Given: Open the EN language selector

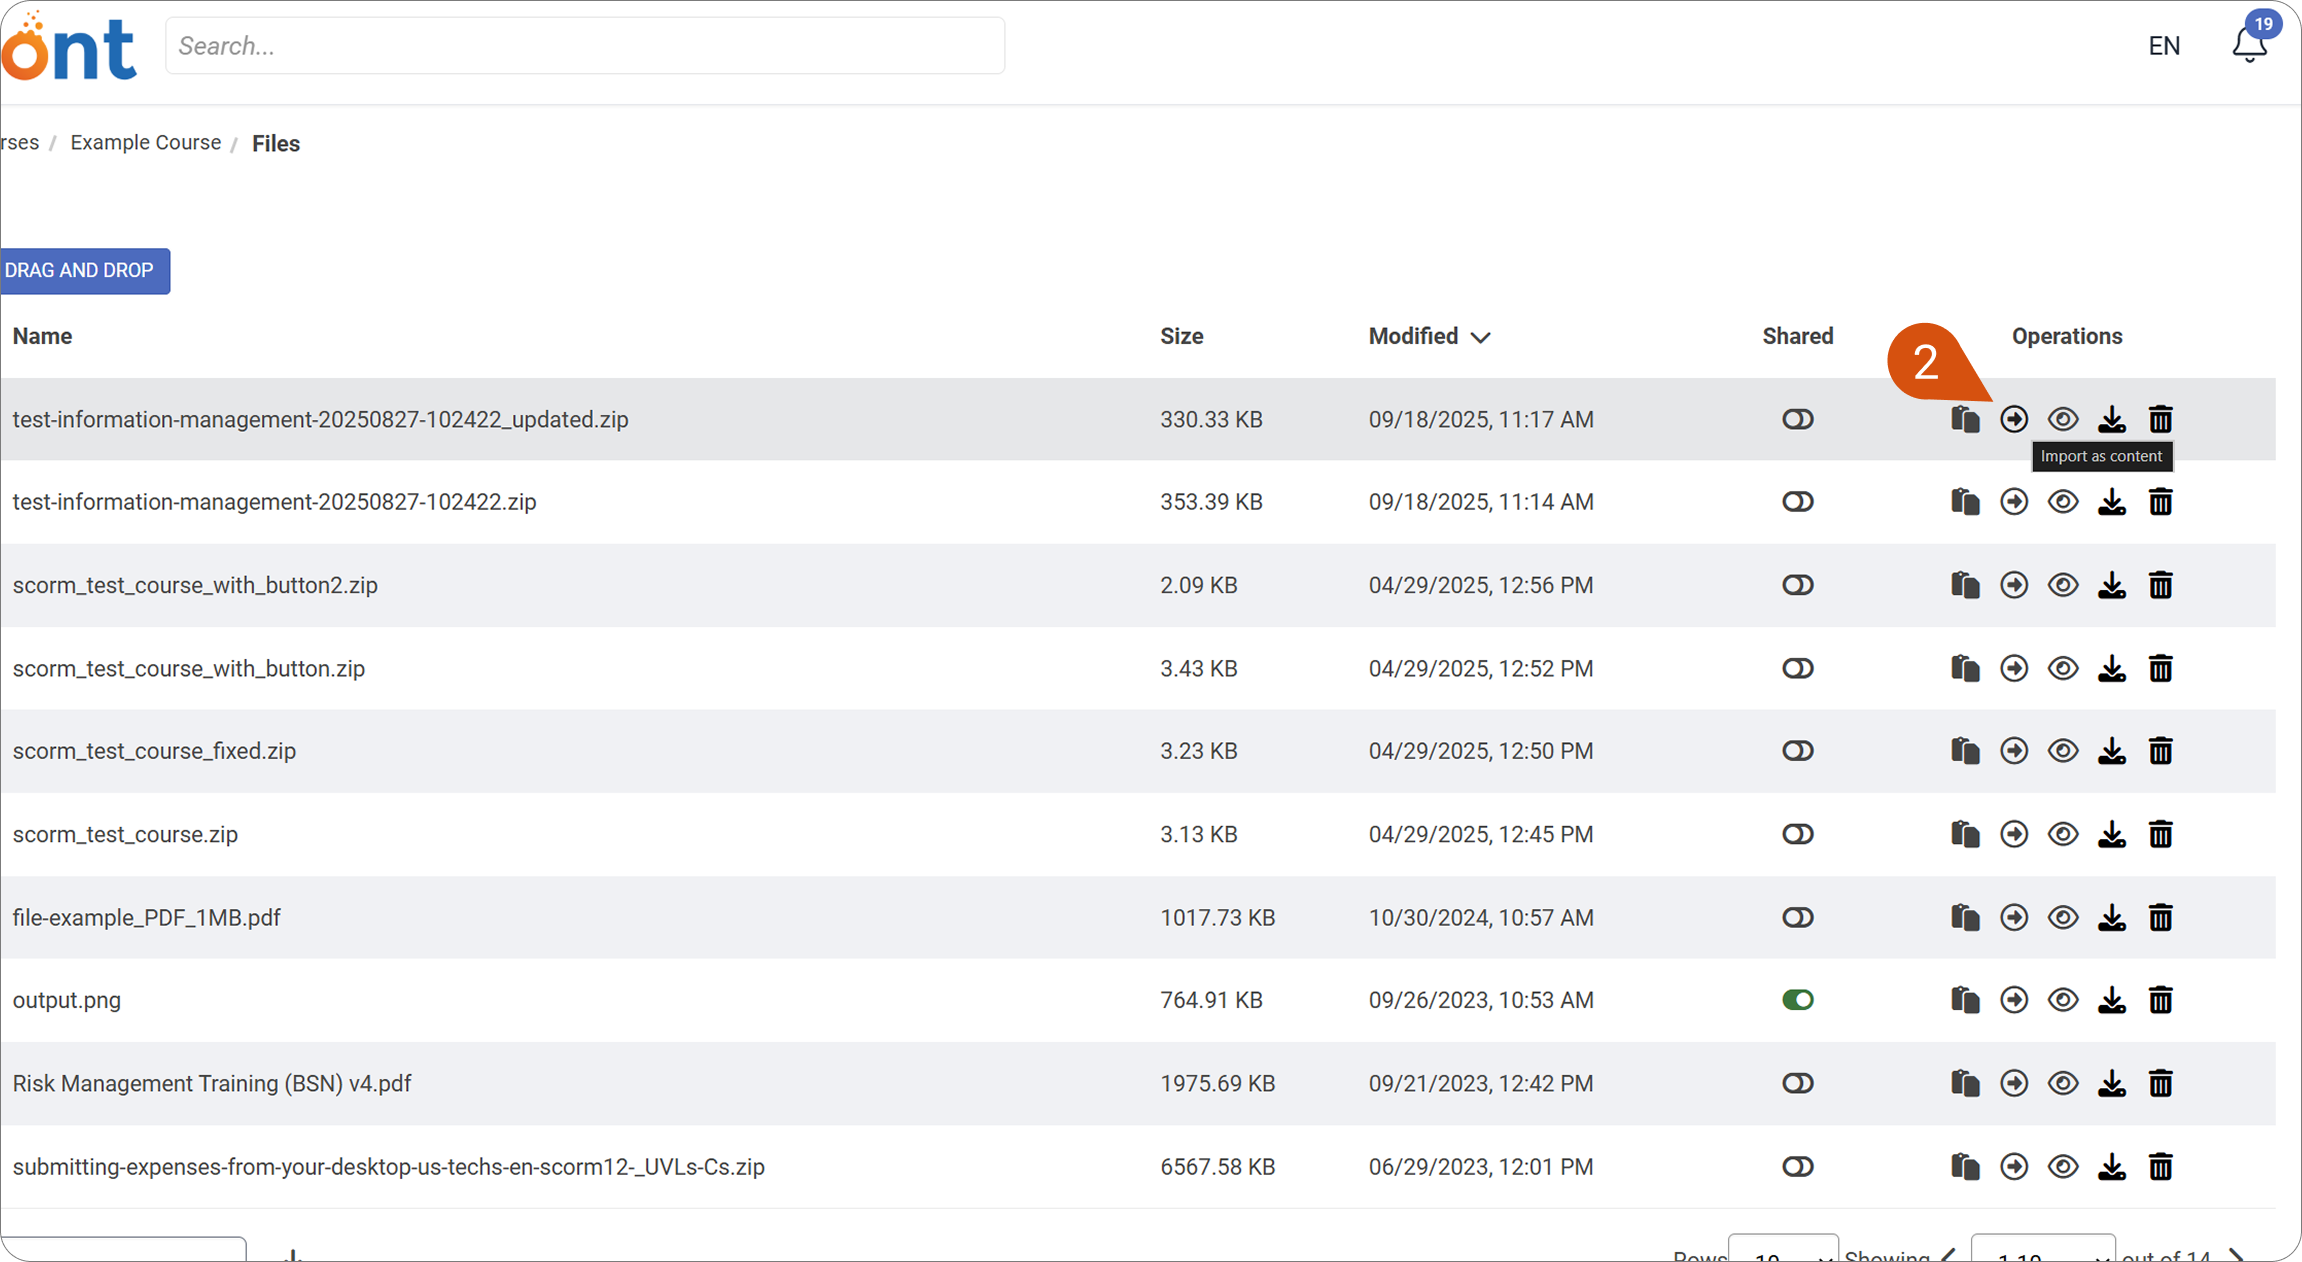Looking at the screenshot, I should pyautogui.click(x=2164, y=46).
